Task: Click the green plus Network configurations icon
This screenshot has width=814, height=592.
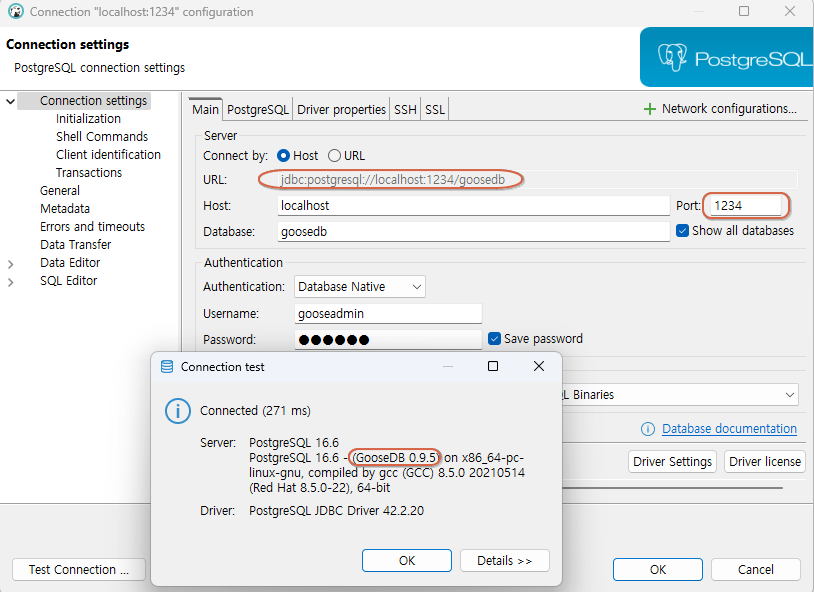Action: click(x=649, y=109)
